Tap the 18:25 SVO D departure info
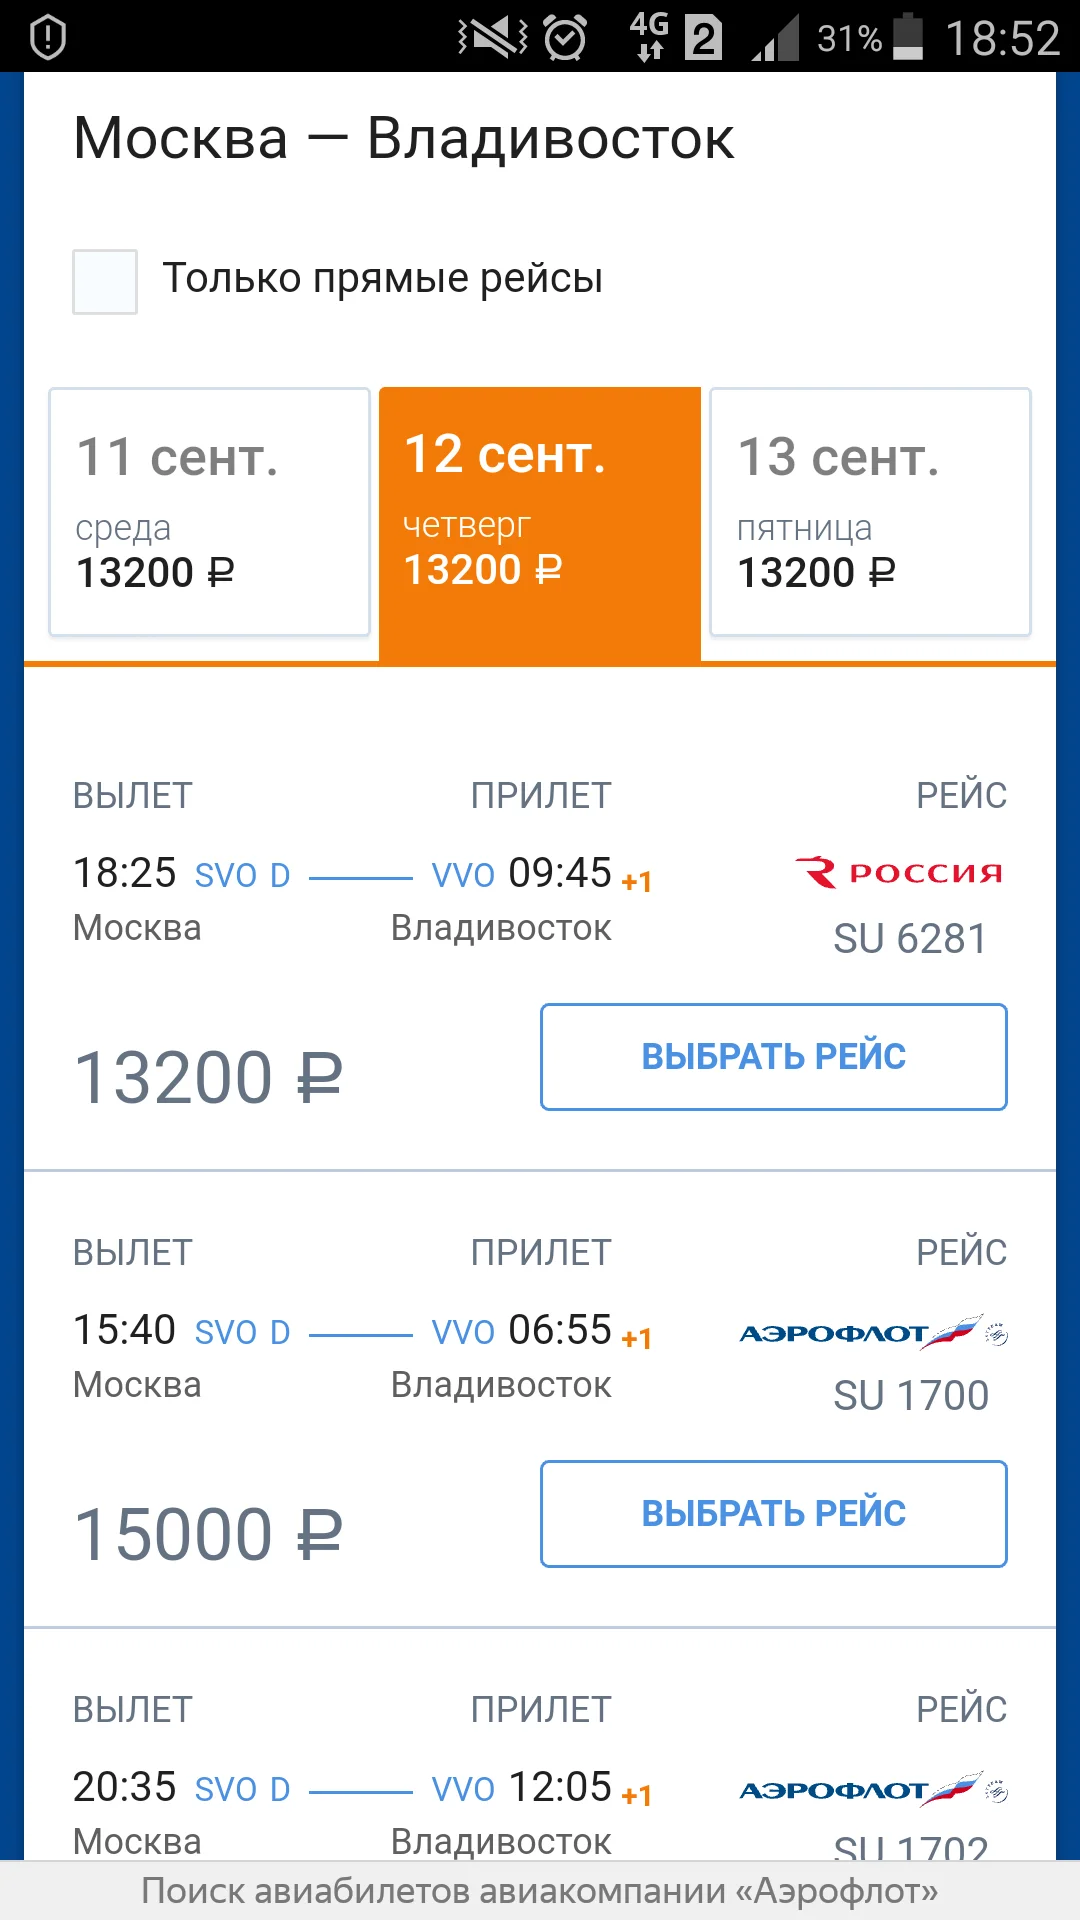The width and height of the screenshot is (1080, 1920). coord(182,874)
